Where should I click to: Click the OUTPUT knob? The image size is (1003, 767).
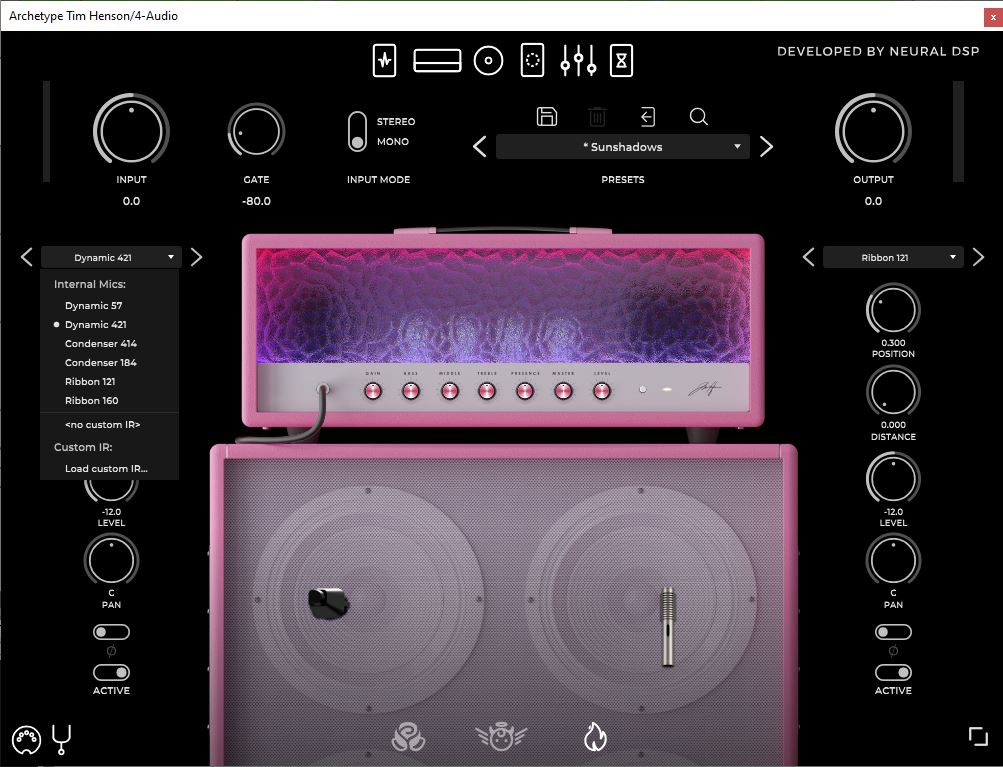(873, 130)
